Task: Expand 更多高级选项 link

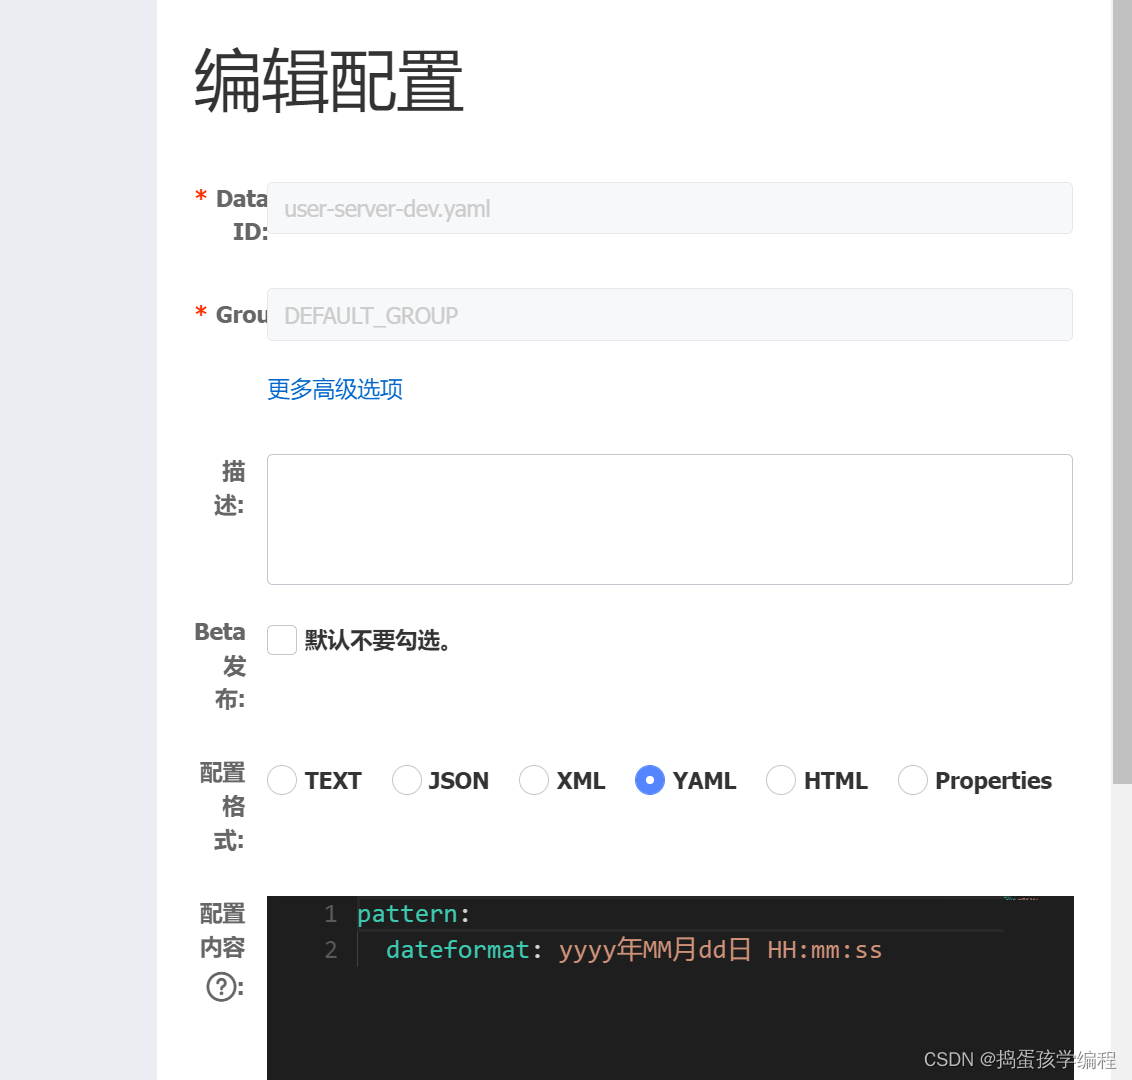Action: pyautogui.click(x=335, y=389)
